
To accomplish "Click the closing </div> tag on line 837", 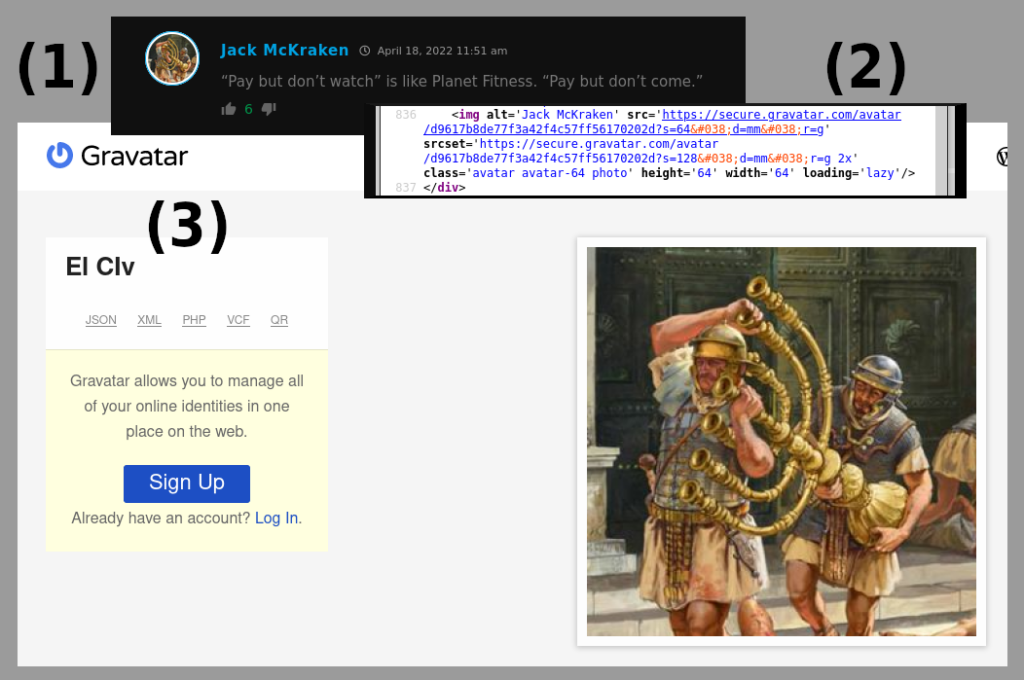I will pyautogui.click(x=444, y=187).
